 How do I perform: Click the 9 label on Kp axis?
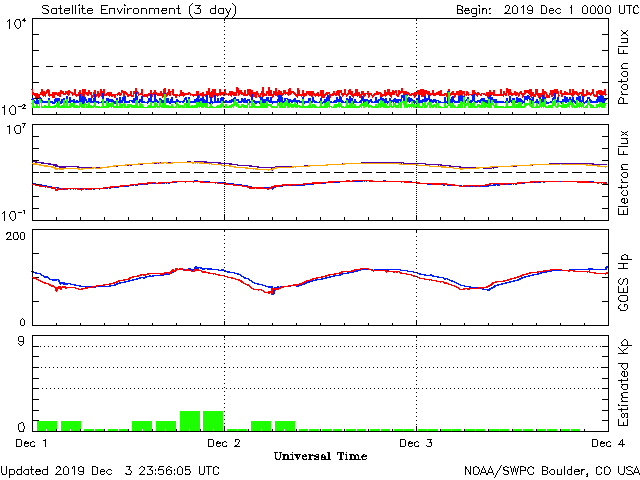pos(21,341)
